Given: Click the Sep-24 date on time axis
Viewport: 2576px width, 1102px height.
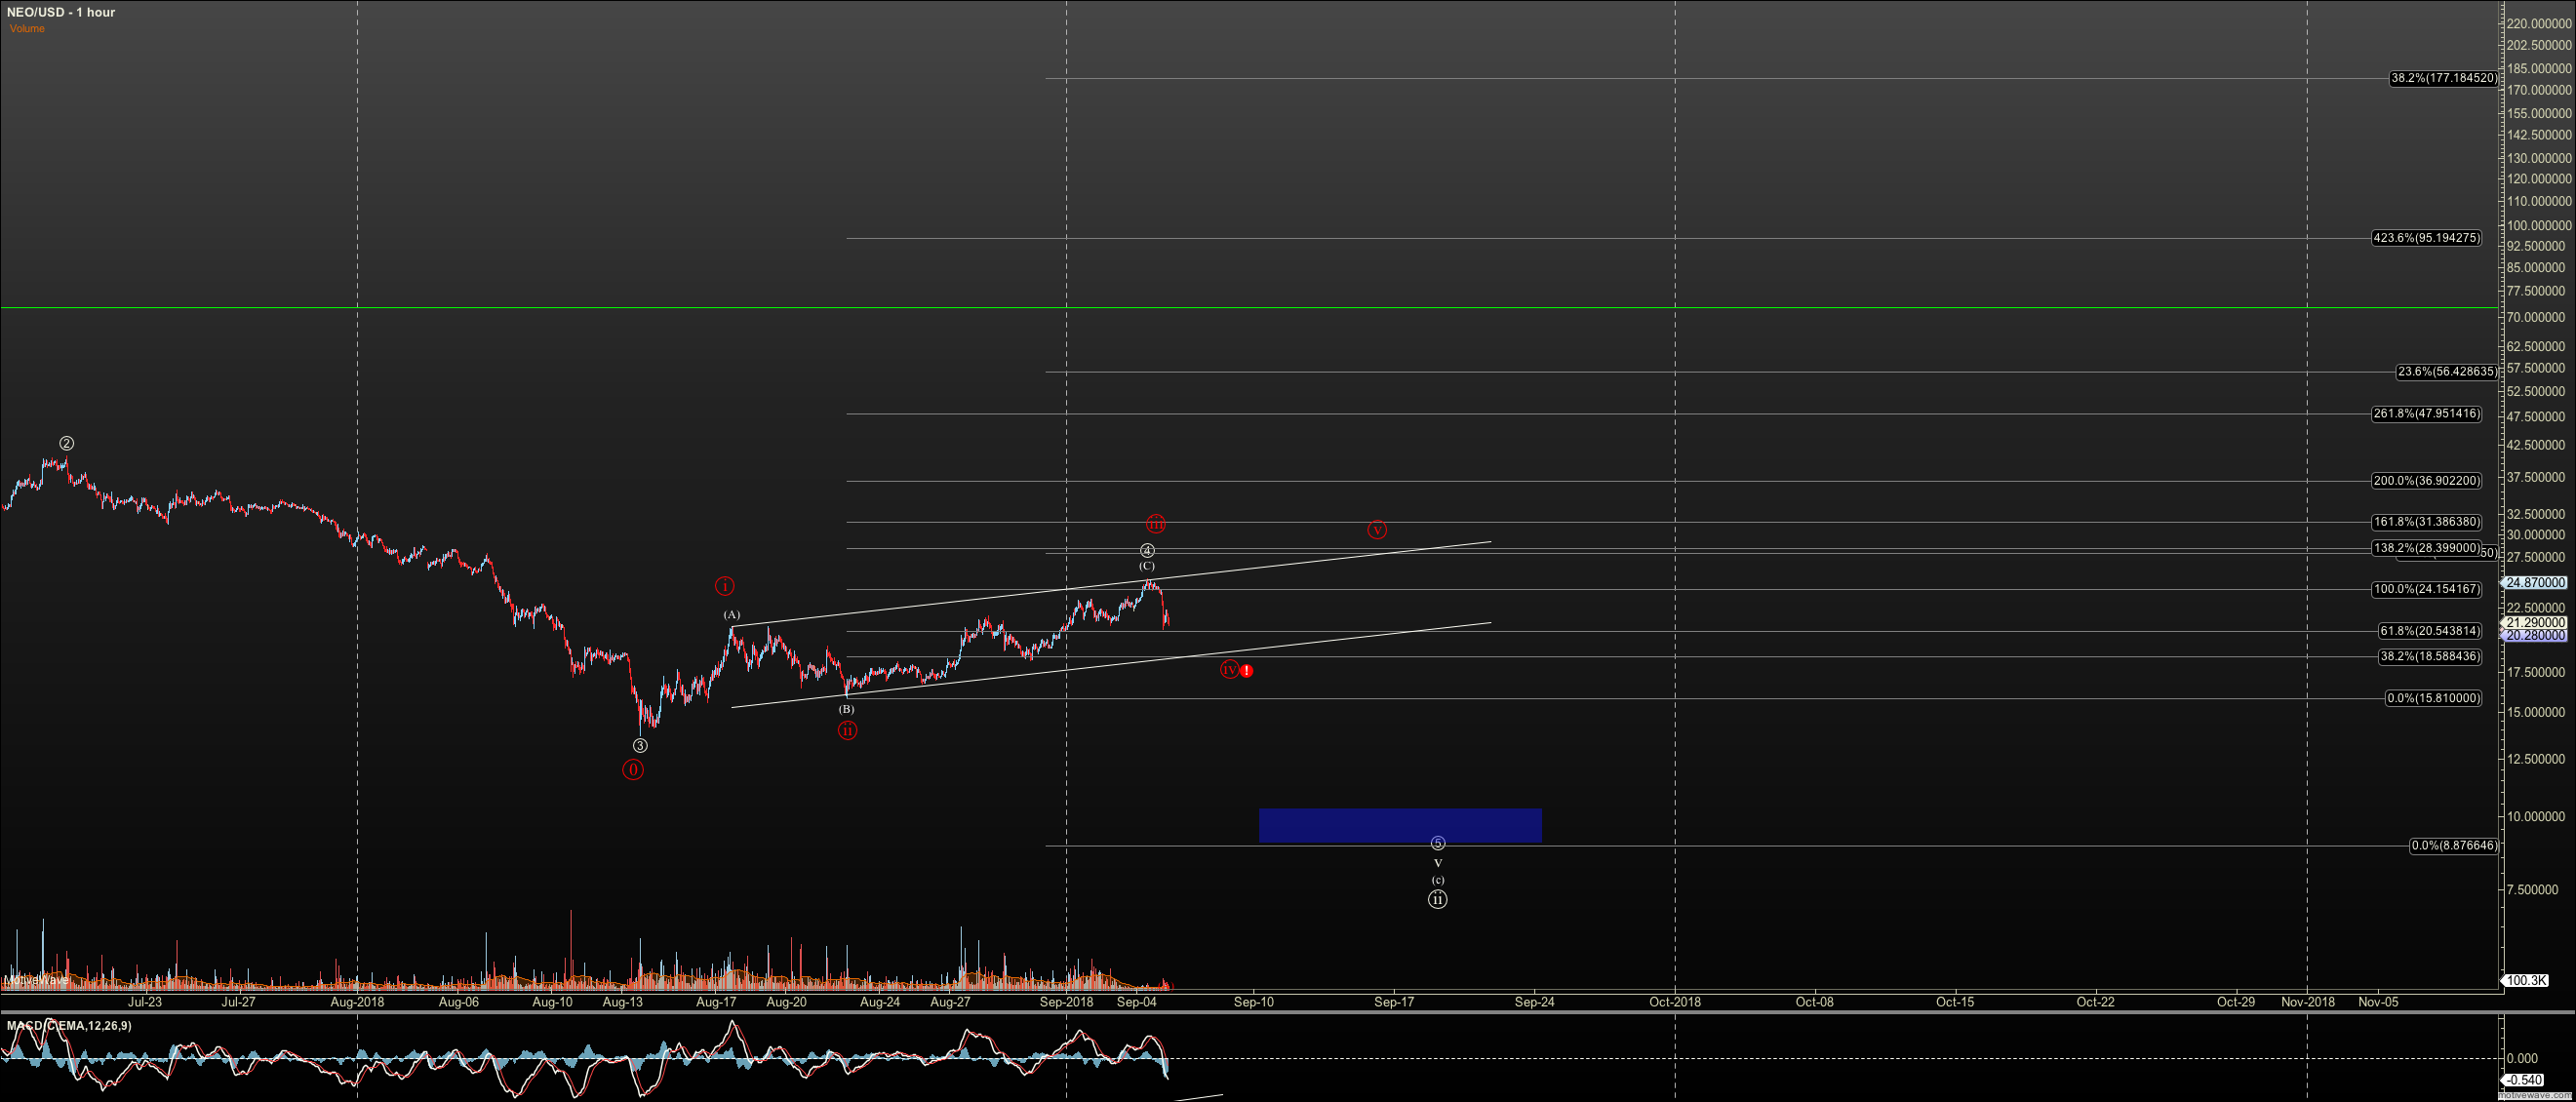Looking at the screenshot, I should click(x=1535, y=1002).
